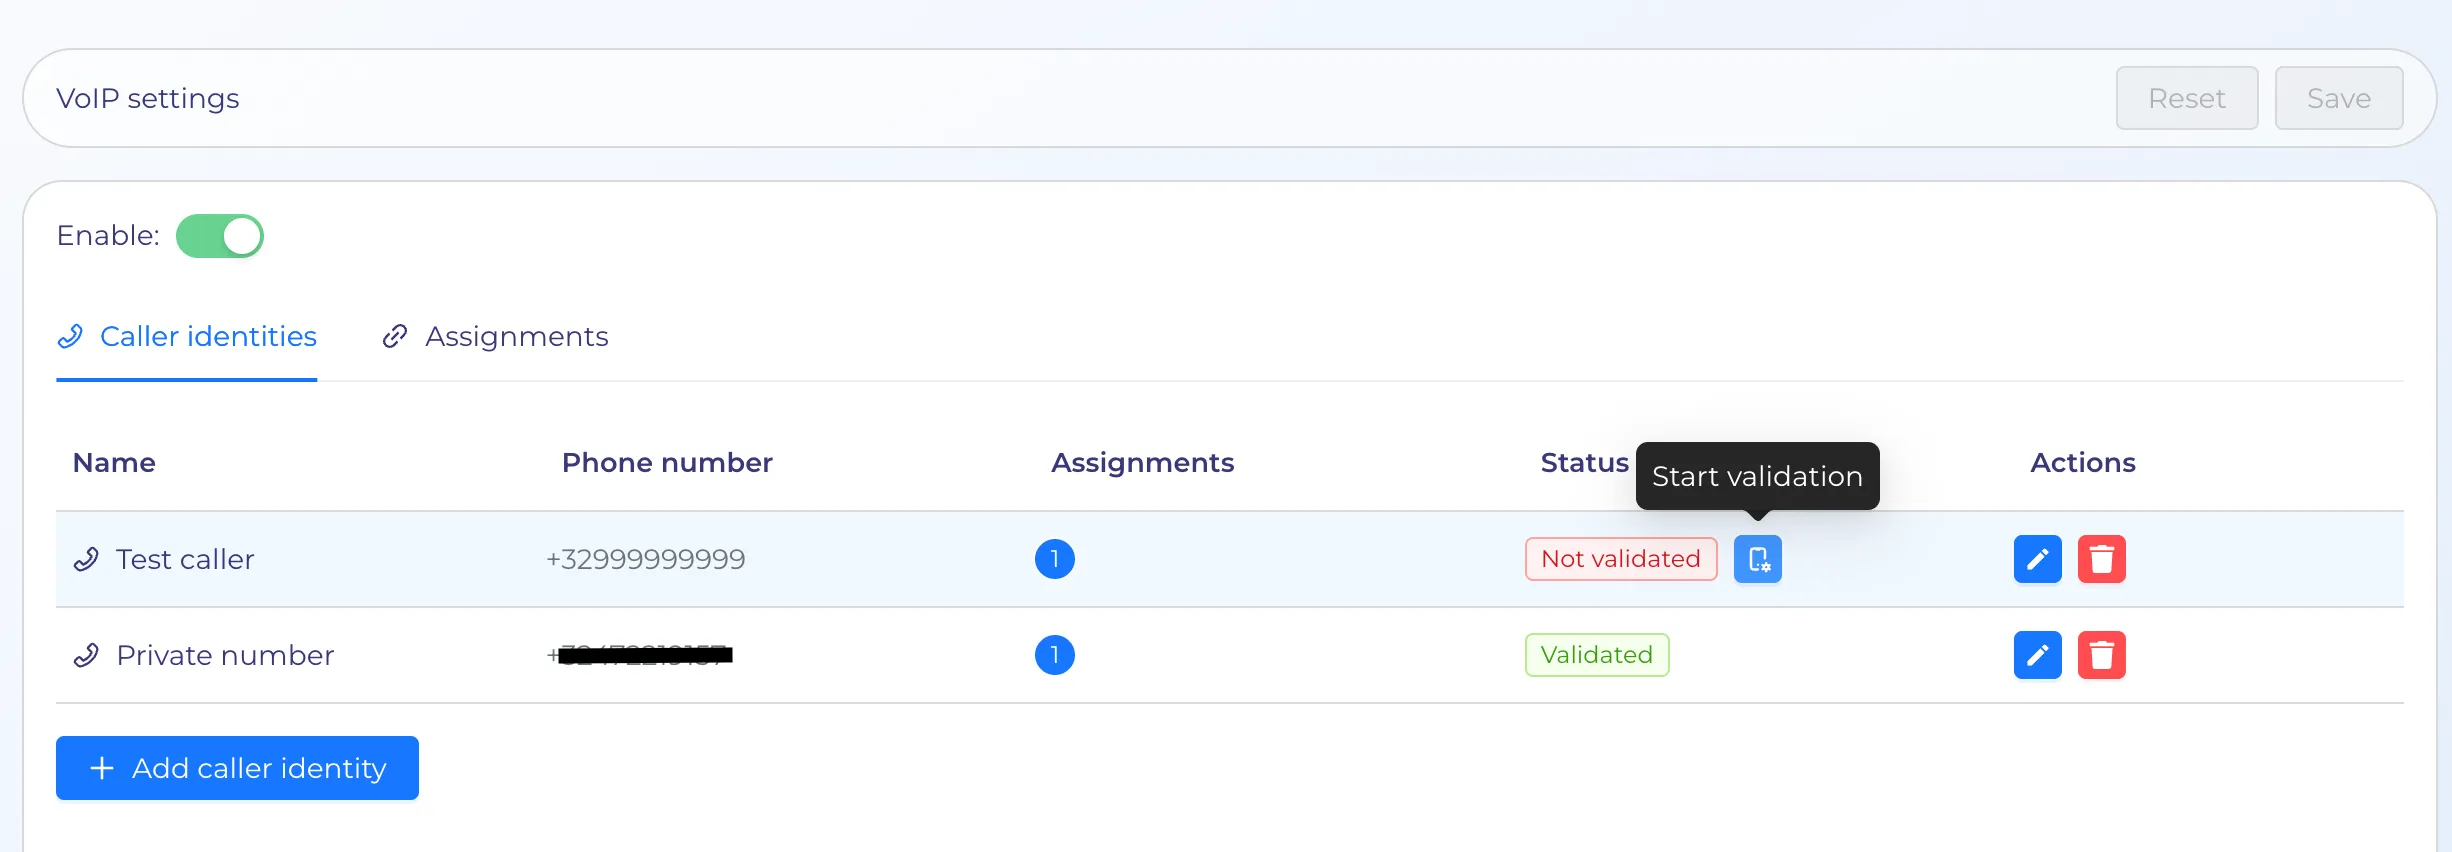2452x852 pixels.
Task: Click the VoIP settings title
Action: tap(148, 98)
